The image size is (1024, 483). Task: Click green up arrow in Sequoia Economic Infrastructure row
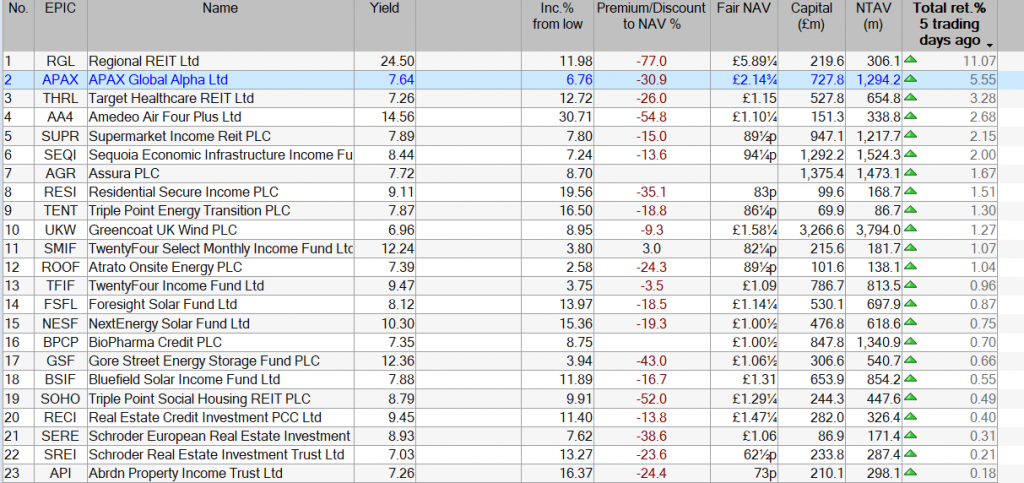(x=910, y=155)
